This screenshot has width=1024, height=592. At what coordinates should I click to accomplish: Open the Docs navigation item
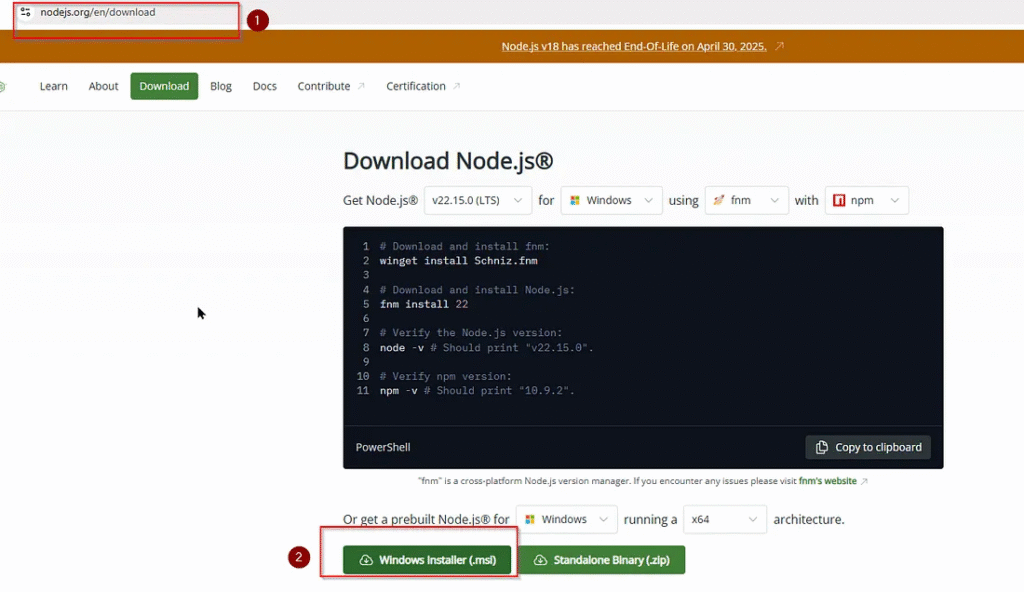coord(264,86)
